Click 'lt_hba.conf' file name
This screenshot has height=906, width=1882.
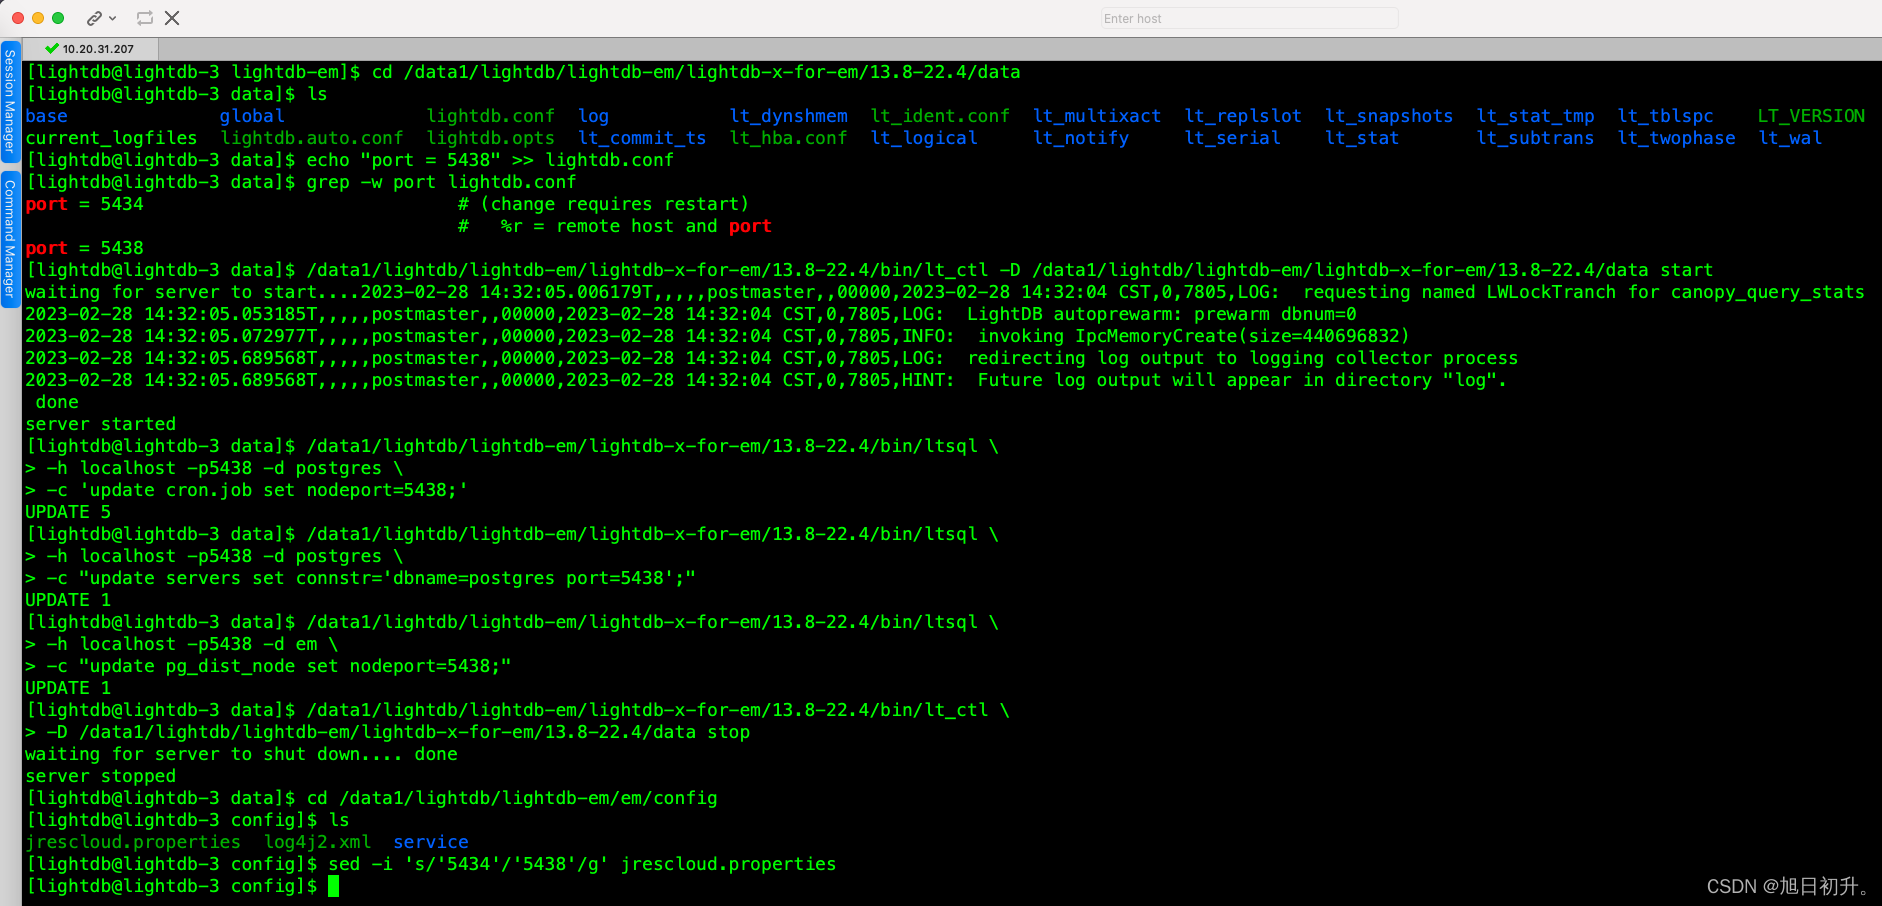[789, 138]
